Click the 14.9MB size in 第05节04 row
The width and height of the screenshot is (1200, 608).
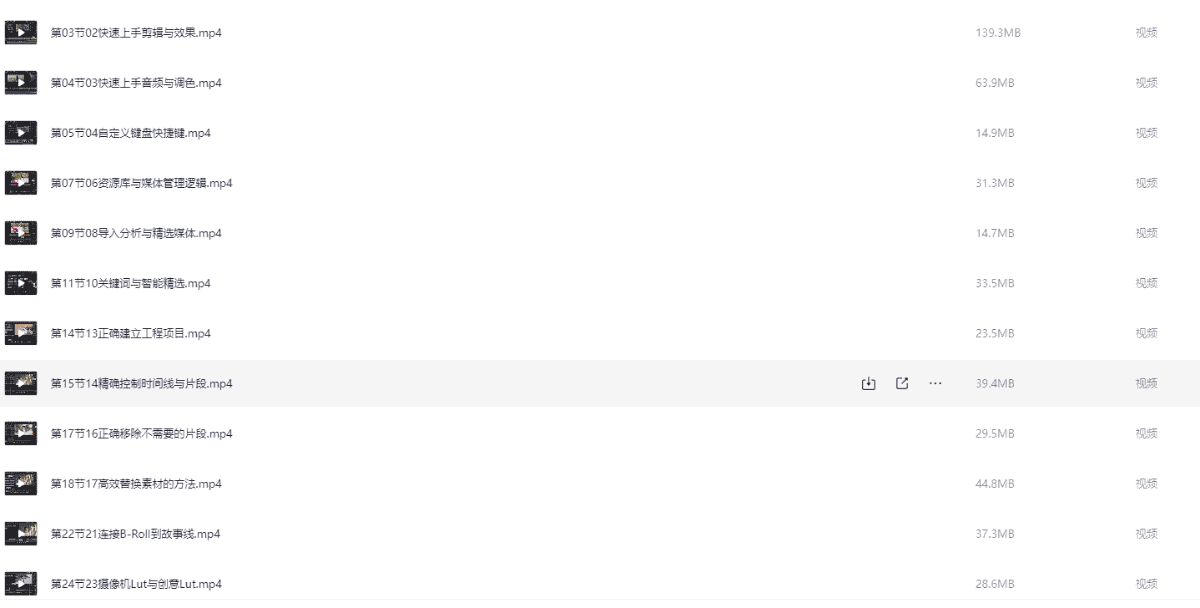pos(995,133)
